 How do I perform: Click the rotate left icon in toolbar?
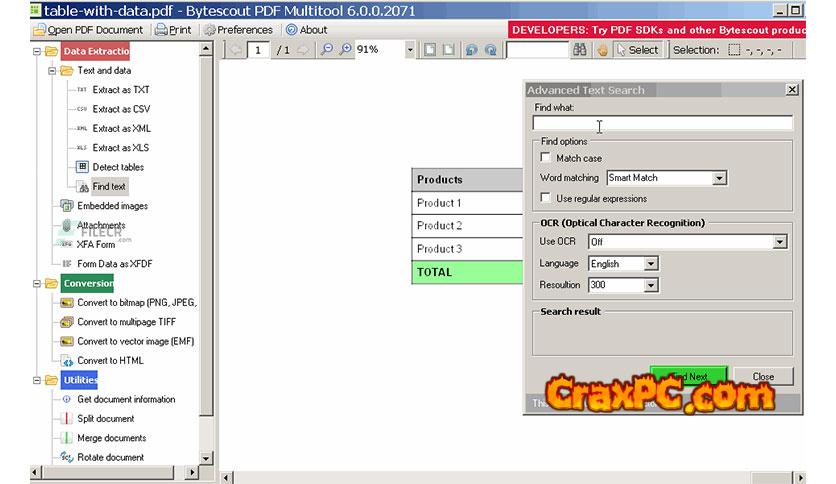click(471, 50)
